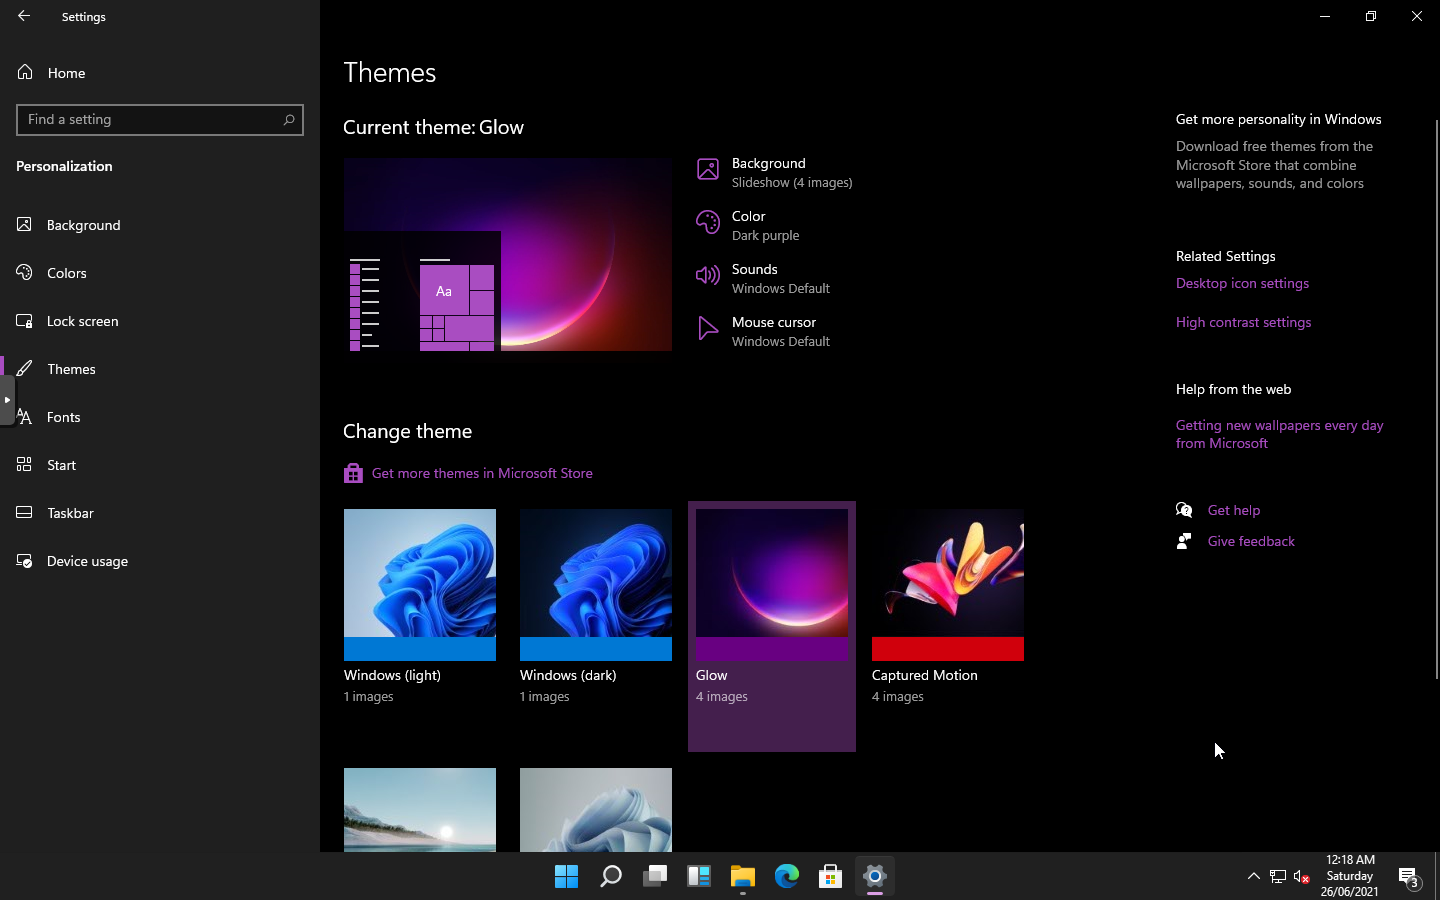The width and height of the screenshot is (1440, 900).
Task: Open the Background personalization page
Action: coord(160,225)
